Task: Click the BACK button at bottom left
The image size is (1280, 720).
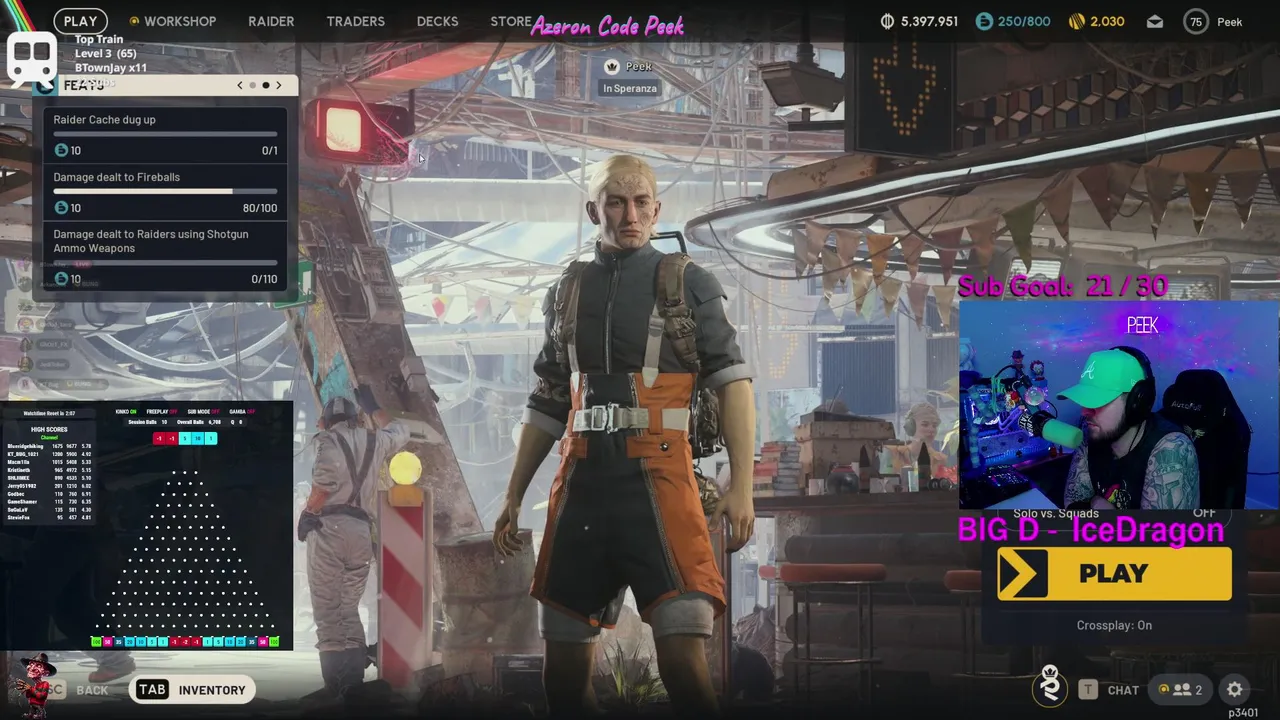Action: pos(92,690)
